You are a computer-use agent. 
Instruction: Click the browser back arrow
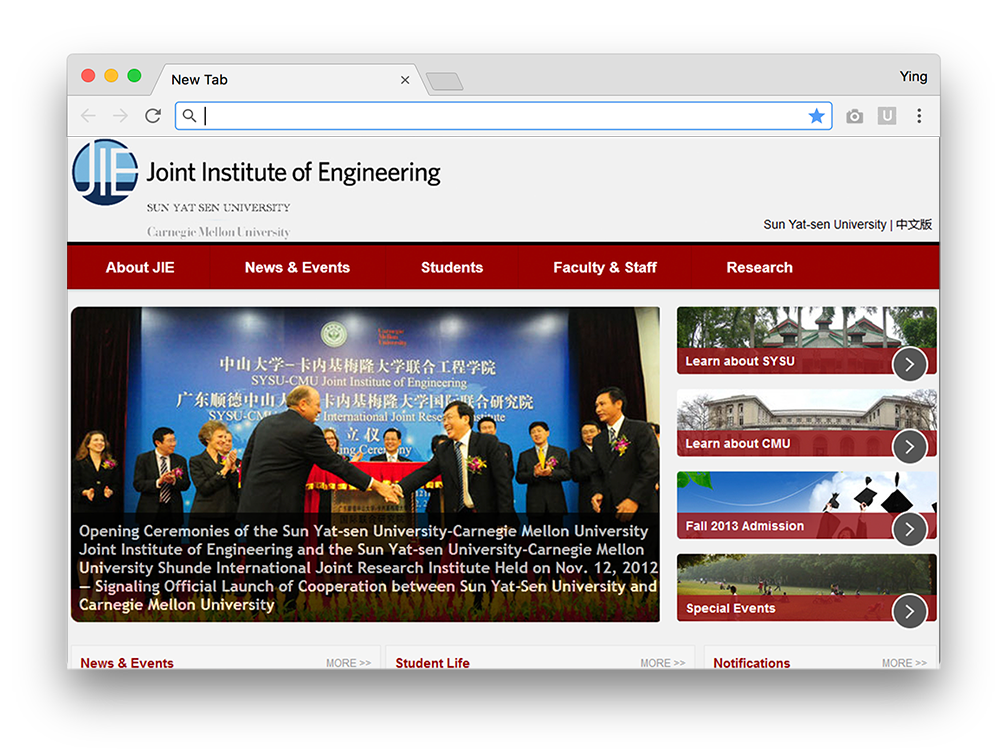(88, 115)
